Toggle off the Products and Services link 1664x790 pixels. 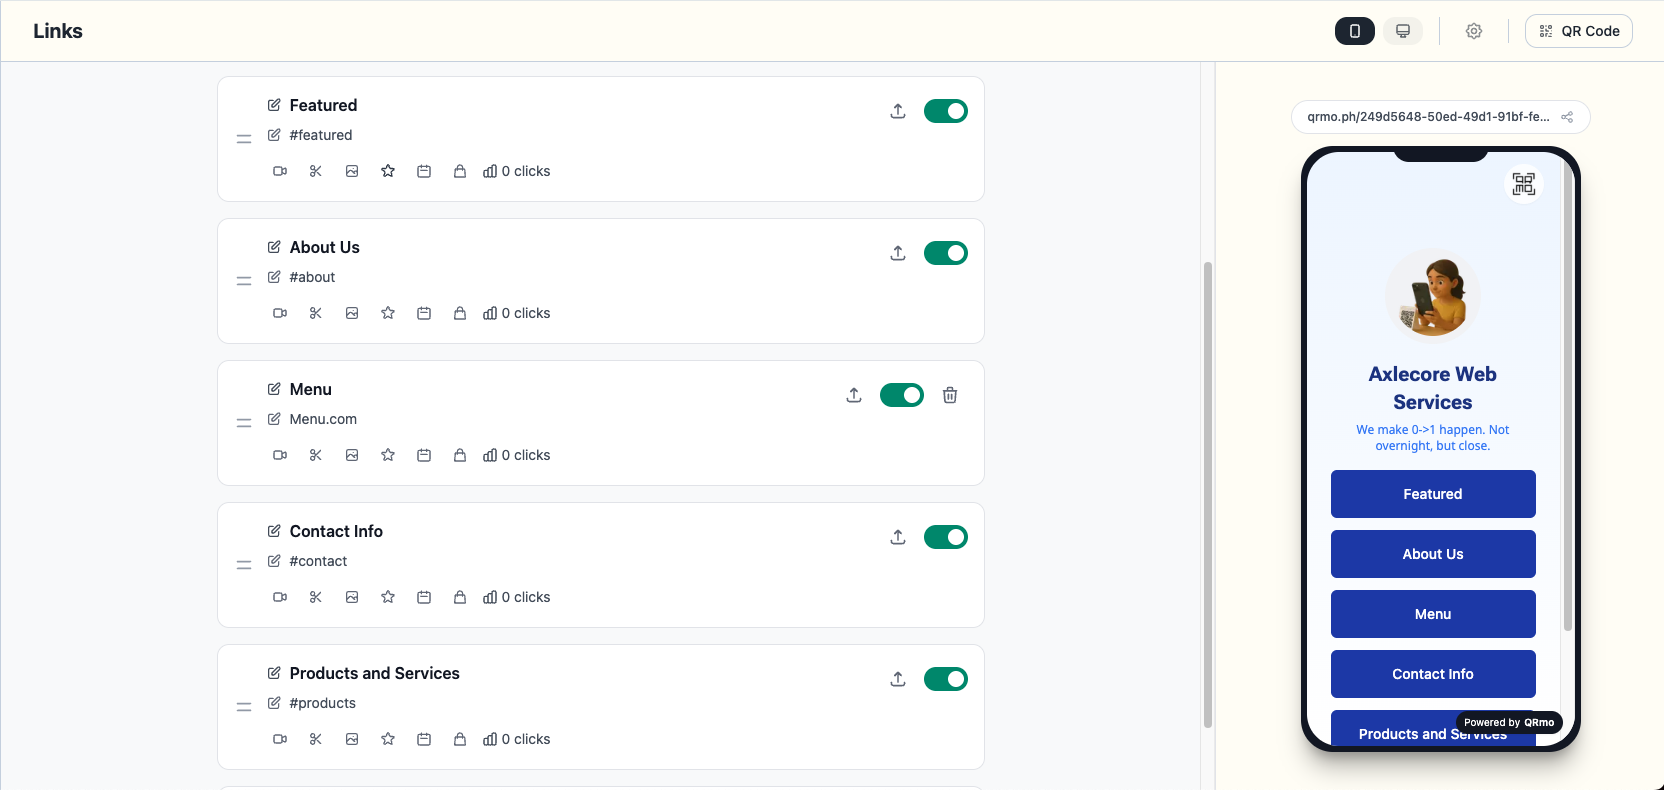[x=945, y=679]
